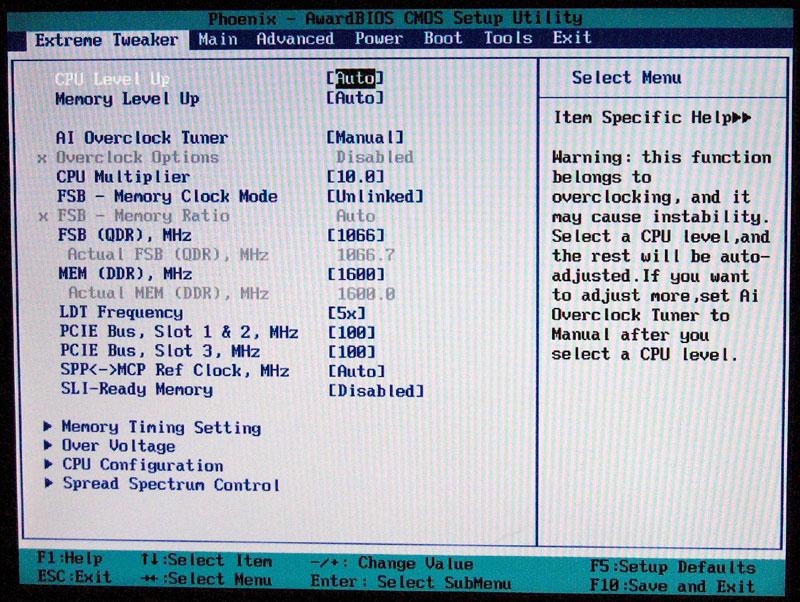Click the ESC:Exit hint in footer

[x=74, y=577]
